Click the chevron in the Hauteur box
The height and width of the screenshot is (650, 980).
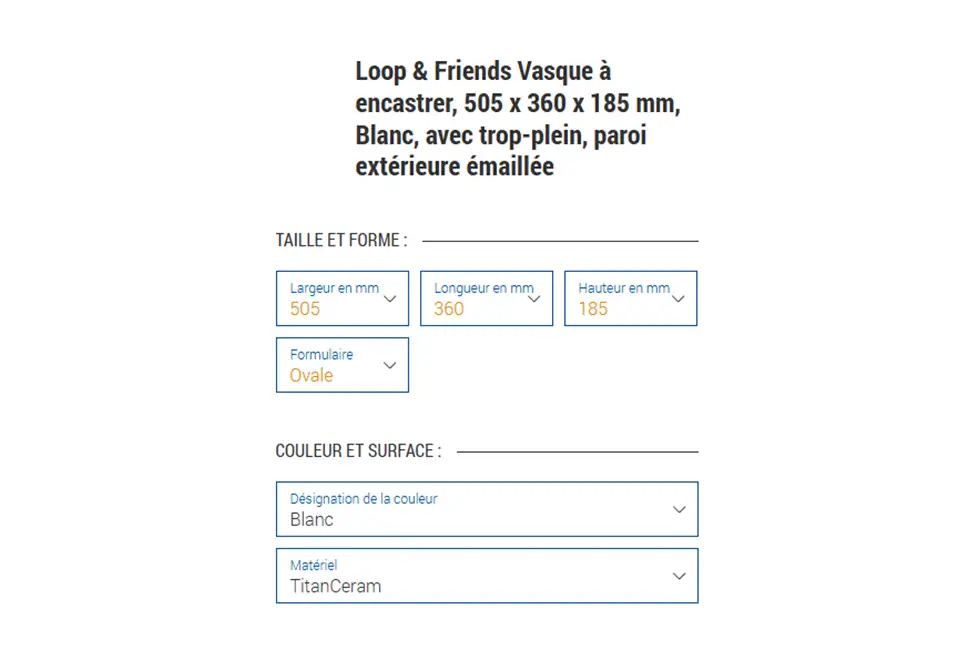678,299
